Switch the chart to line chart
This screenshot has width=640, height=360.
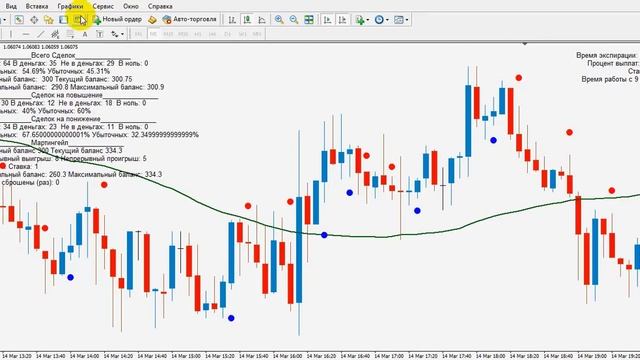click(x=262, y=20)
